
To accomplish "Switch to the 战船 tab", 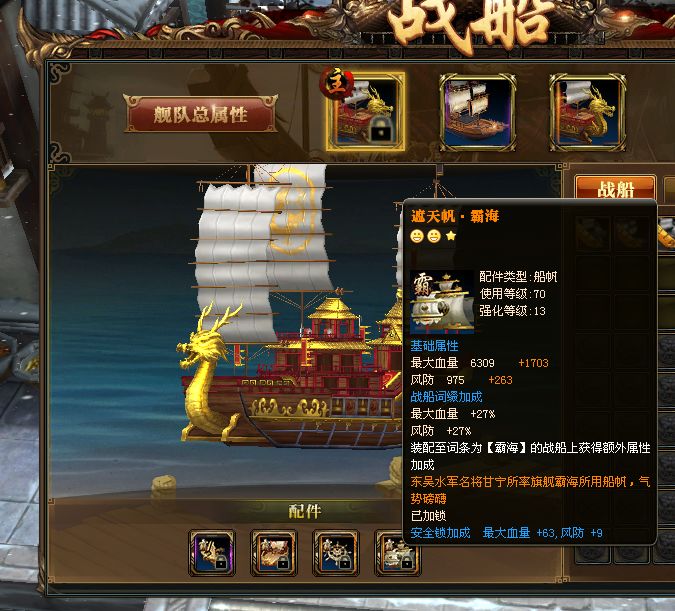I will tap(615, 188).
